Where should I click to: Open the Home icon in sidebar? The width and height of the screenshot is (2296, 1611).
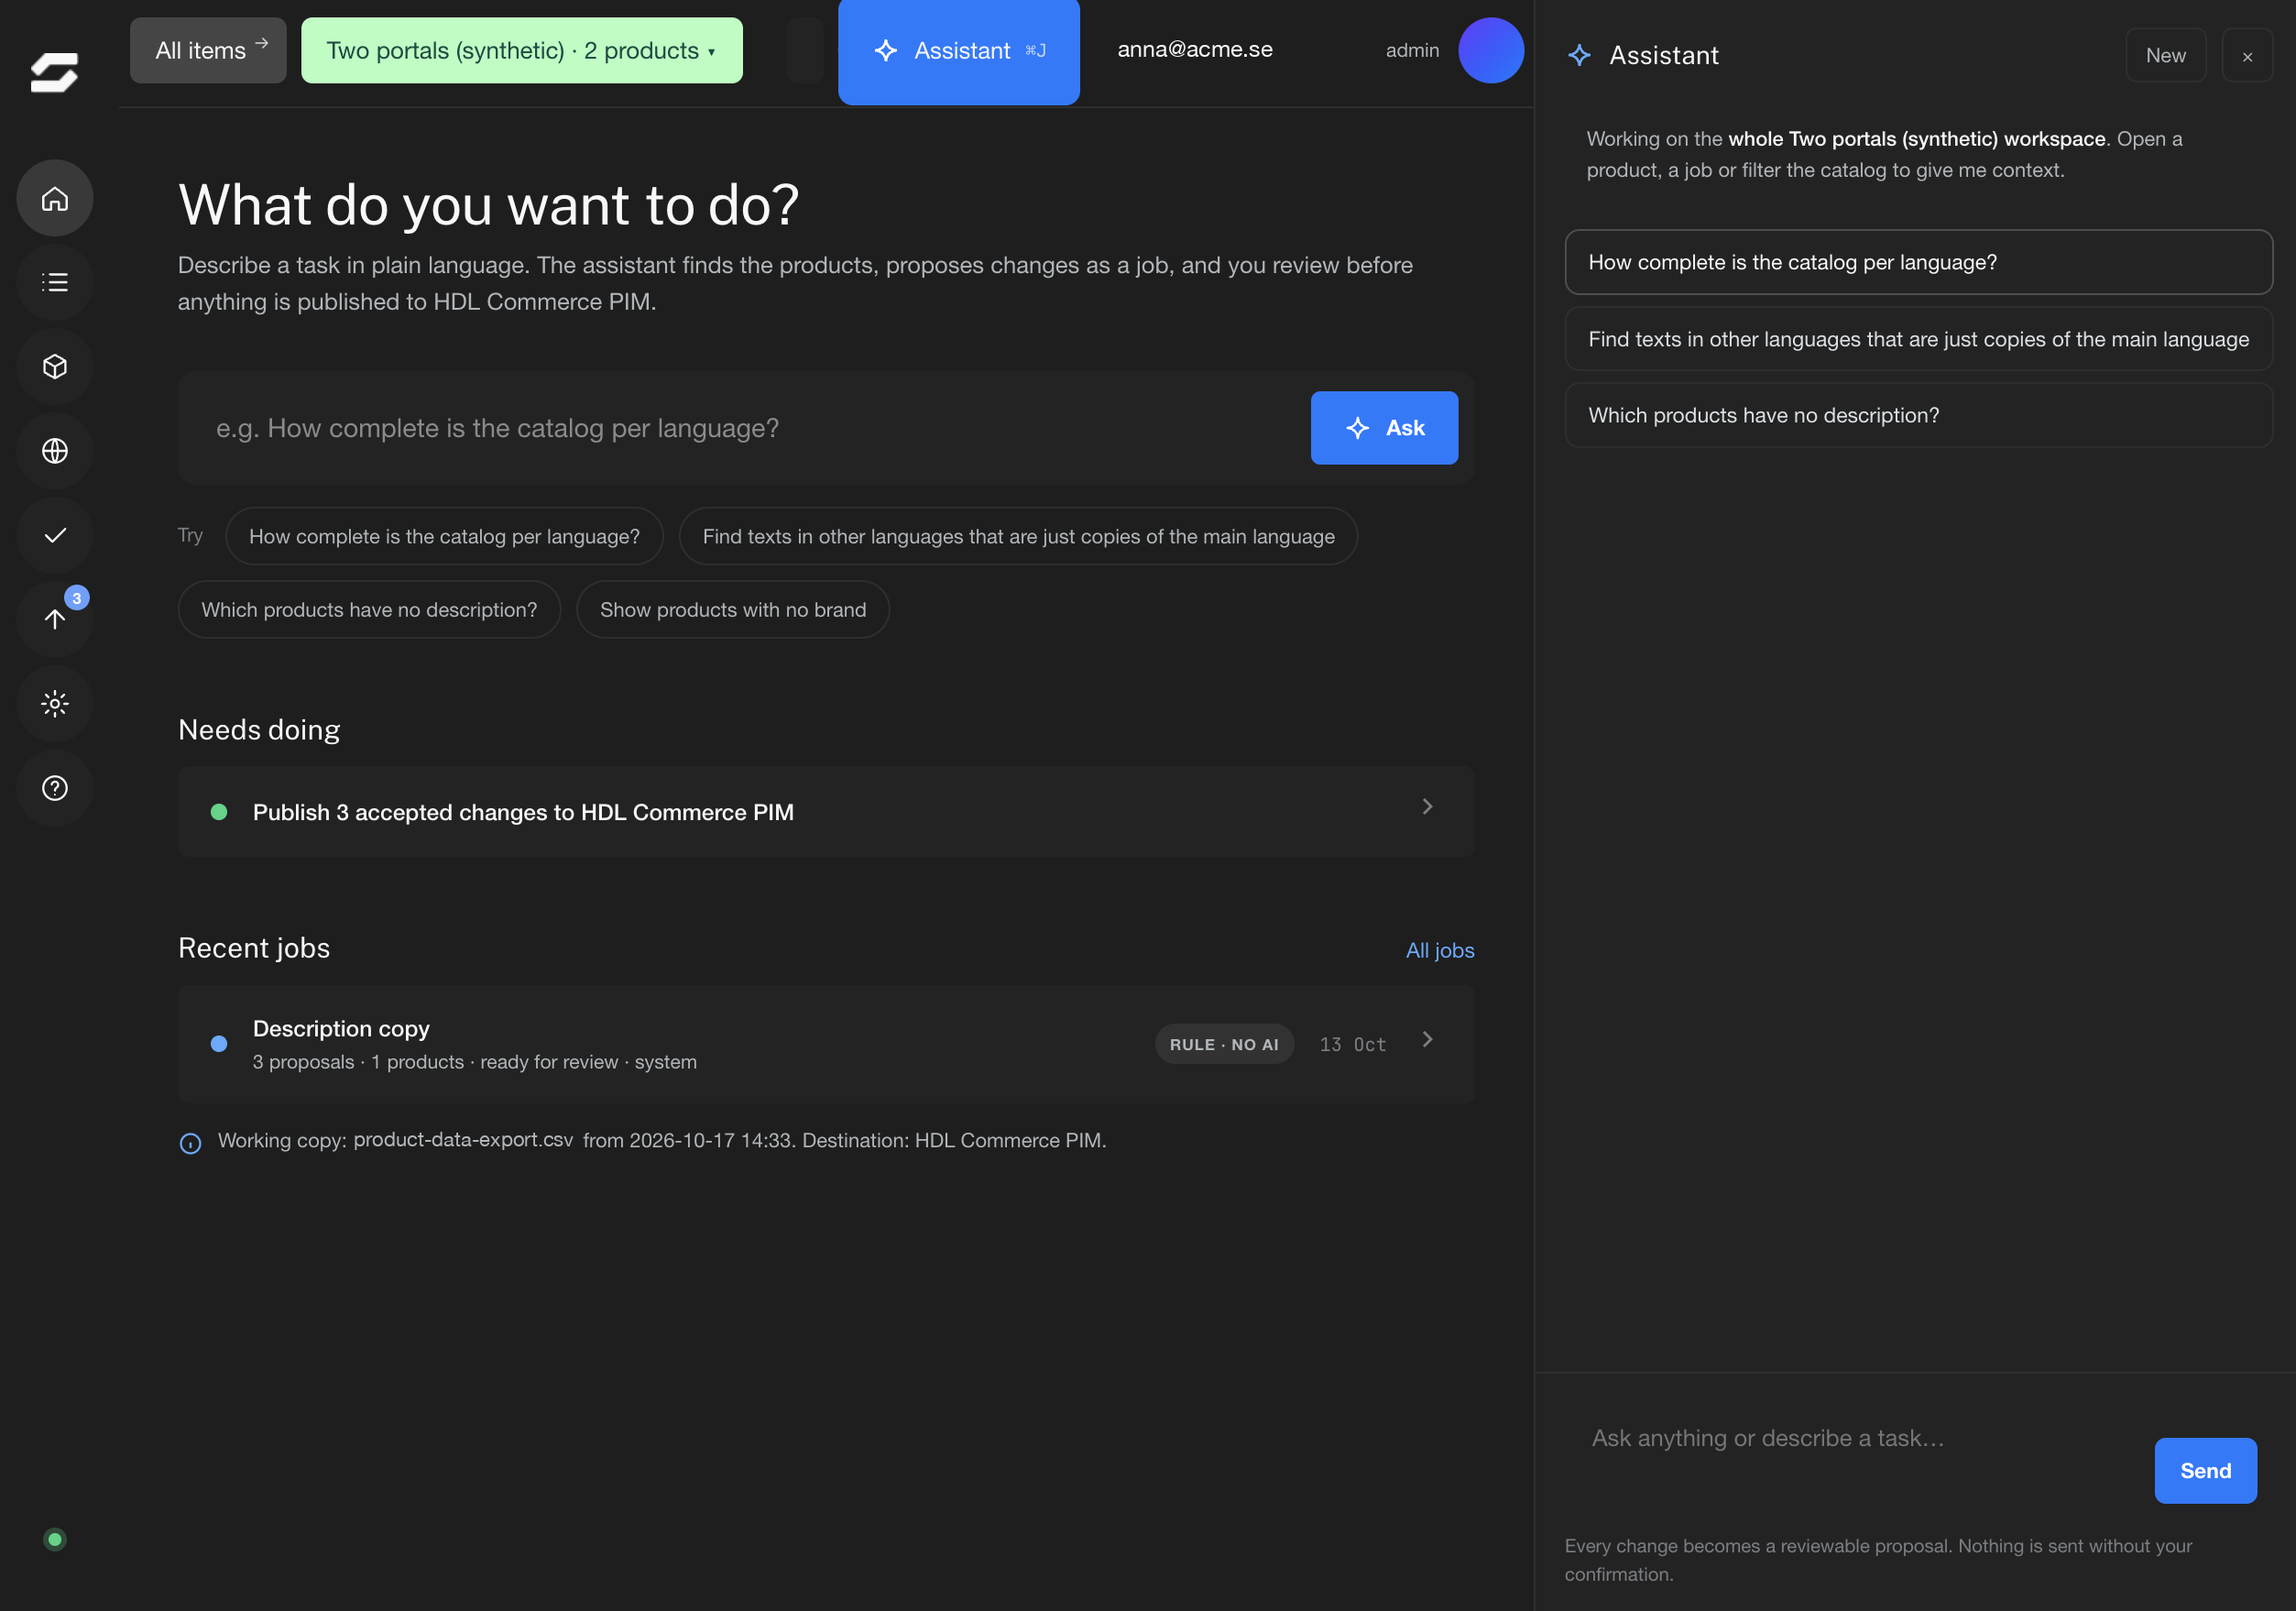click(55, 198)
